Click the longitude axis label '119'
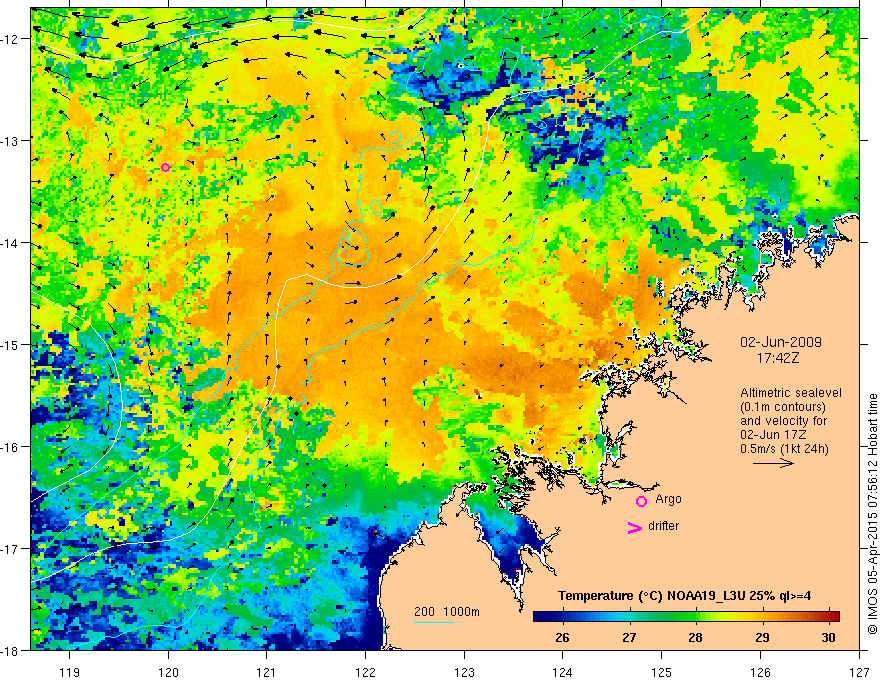The height and width of the screenshot is (680, 880). (x=70, y=672)
